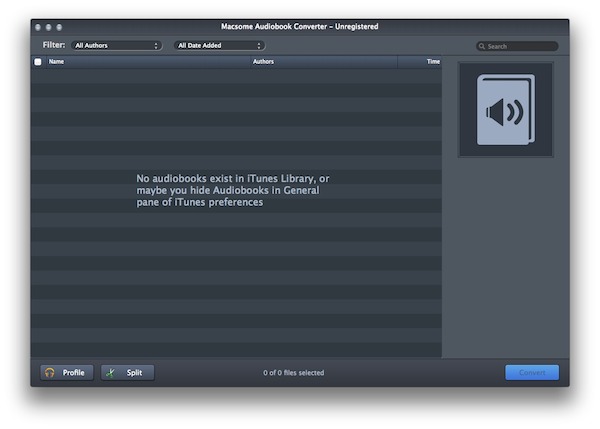Image resolution: width=600 pixels, height=429 pixels.
Task: Click the Filter: label
Action: pyautogui.click(x=54, y=45)
